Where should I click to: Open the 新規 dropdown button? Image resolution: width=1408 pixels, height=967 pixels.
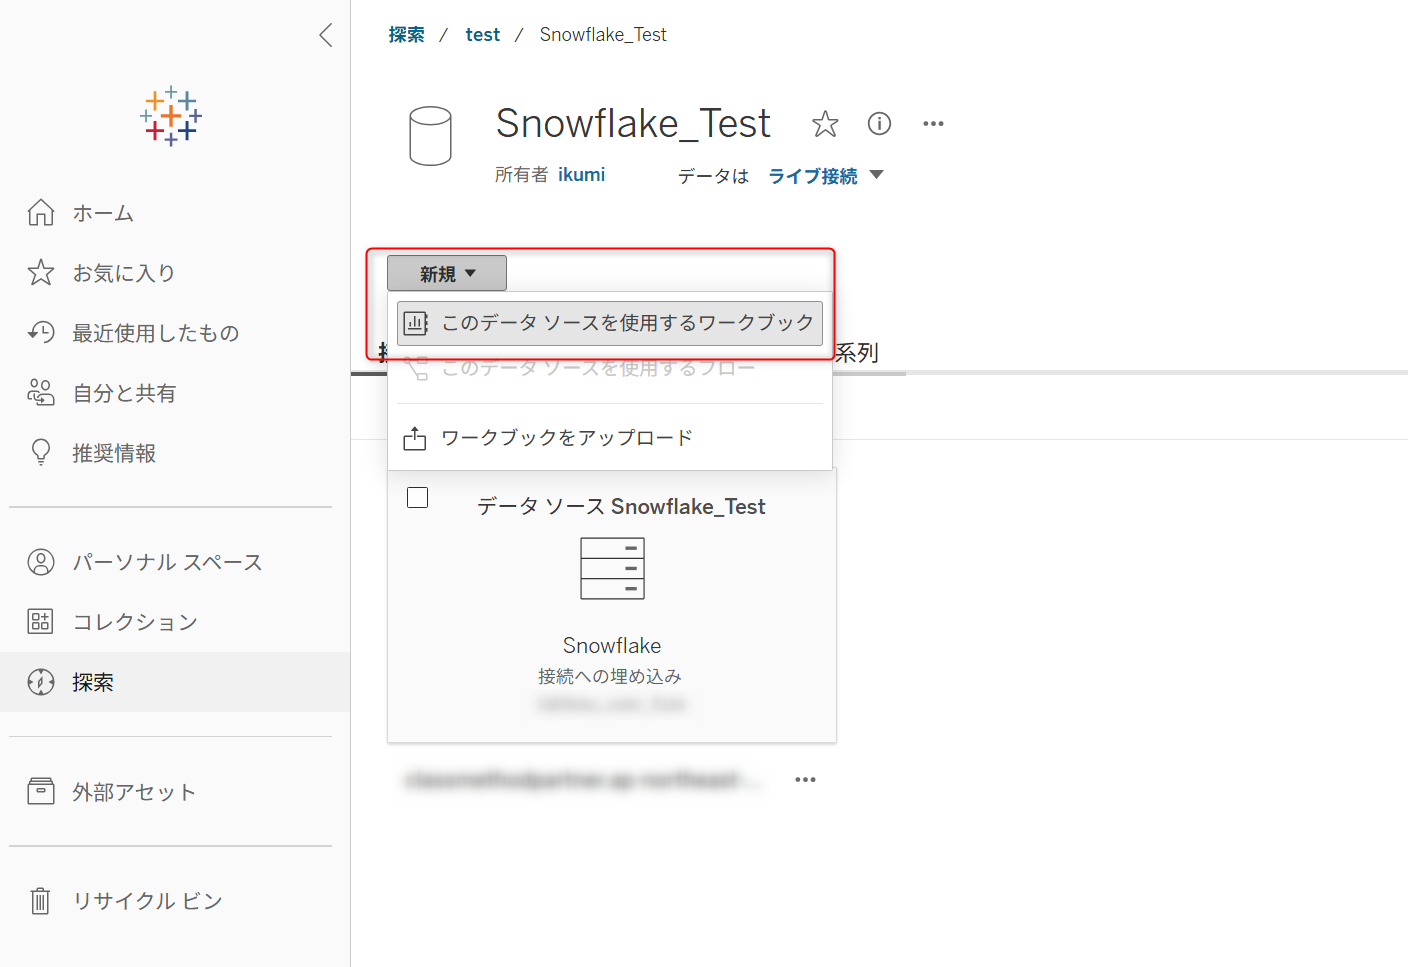click(447, 273)
